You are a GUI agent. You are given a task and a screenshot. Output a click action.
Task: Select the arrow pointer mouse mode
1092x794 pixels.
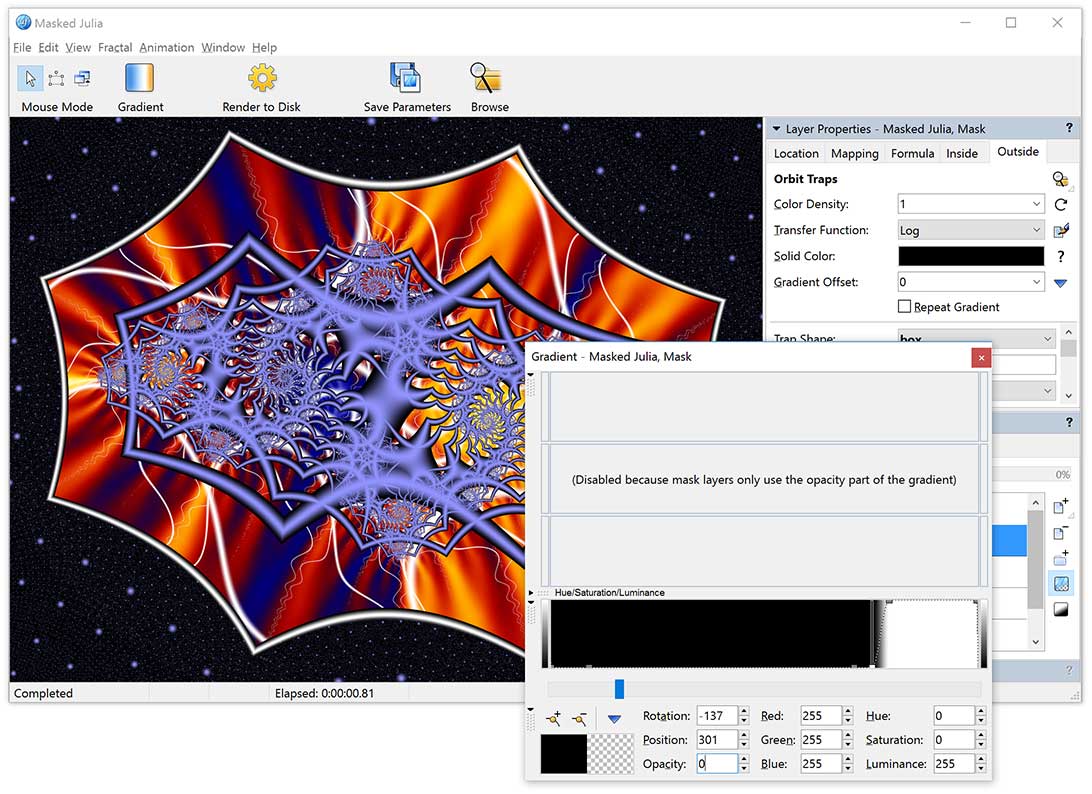point(30,78)
